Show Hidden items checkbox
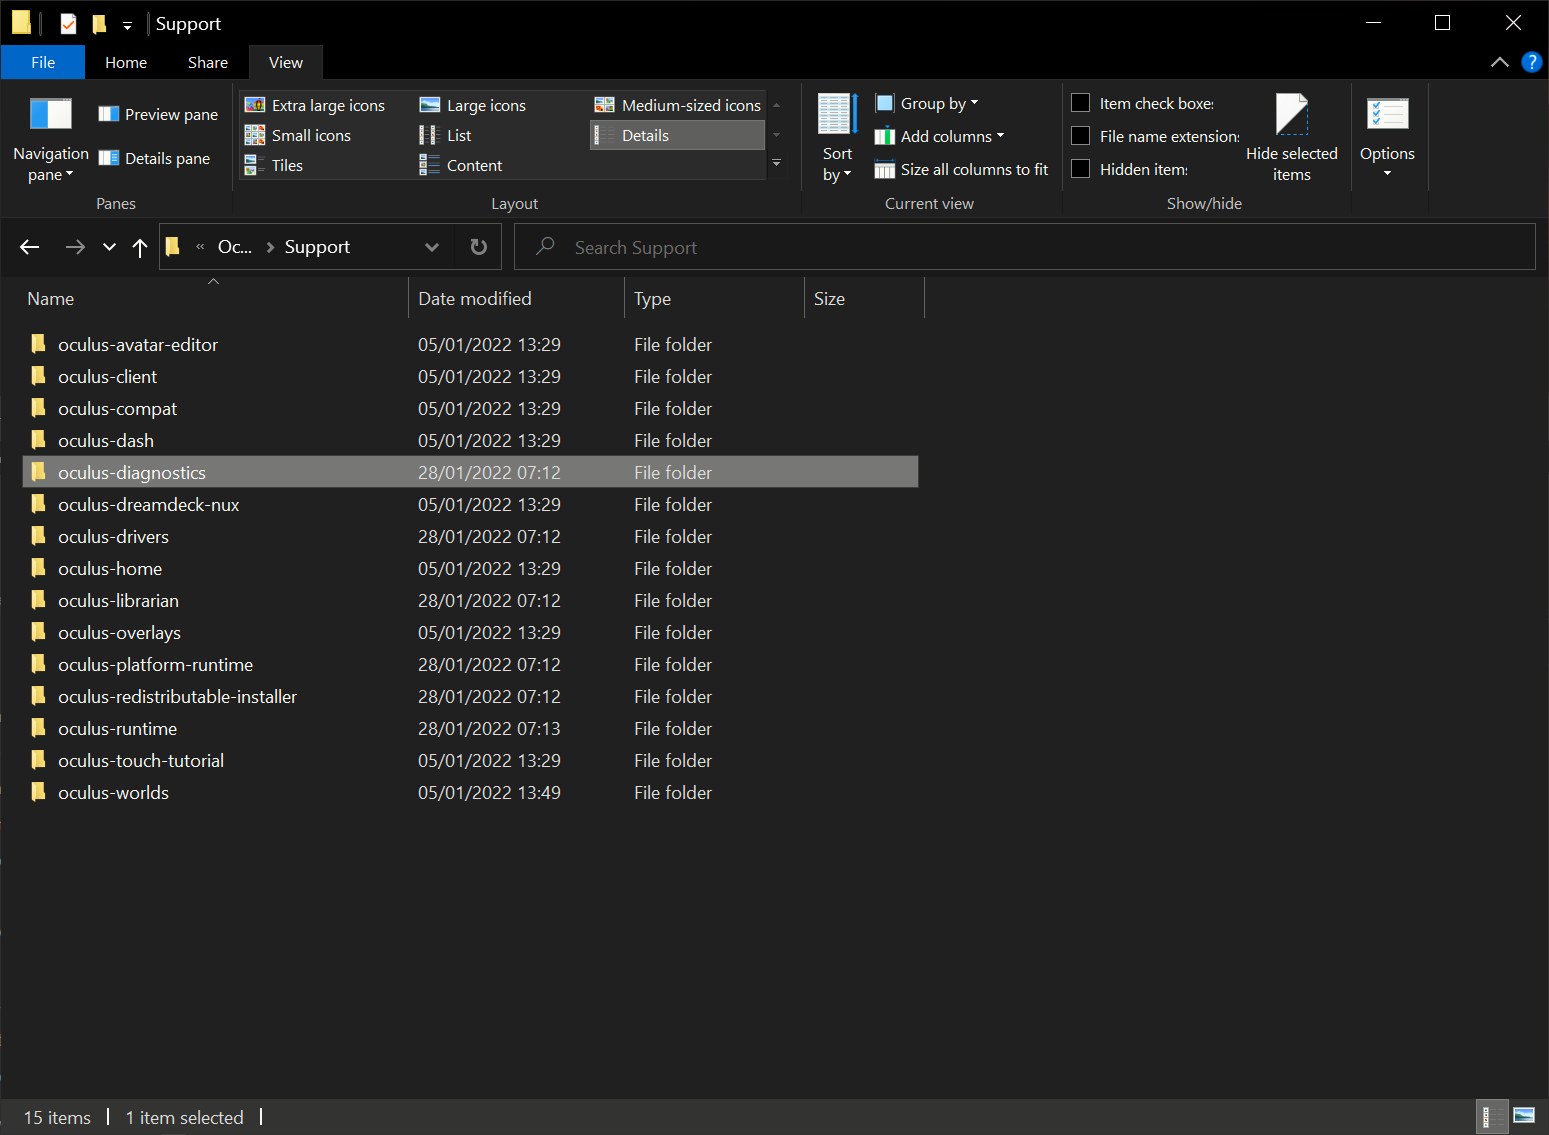Screen dimensions: 1549x1135 [1081, 169]
